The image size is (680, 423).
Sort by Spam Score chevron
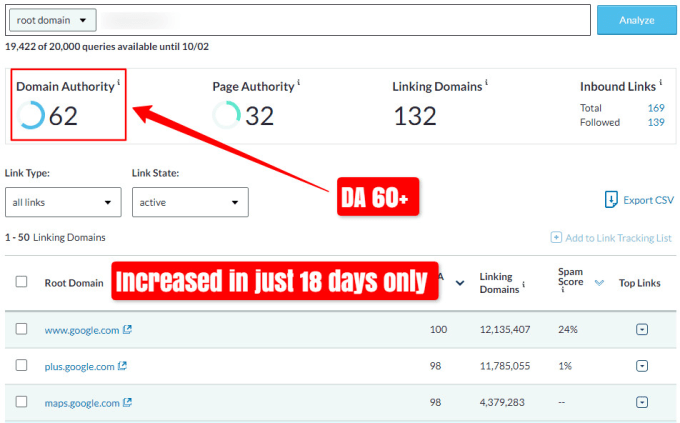tap(599, 283)
